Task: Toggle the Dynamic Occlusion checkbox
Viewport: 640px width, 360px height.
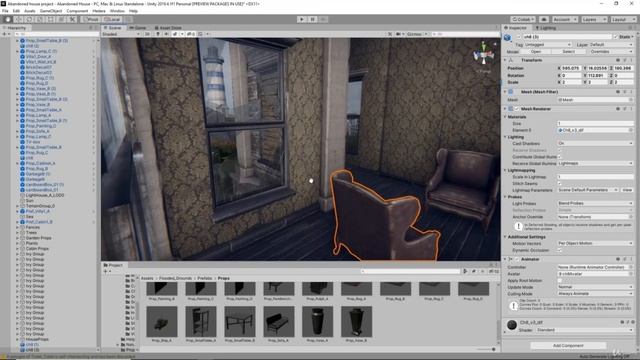Action: pyautogui.click(x=560, y=250)
